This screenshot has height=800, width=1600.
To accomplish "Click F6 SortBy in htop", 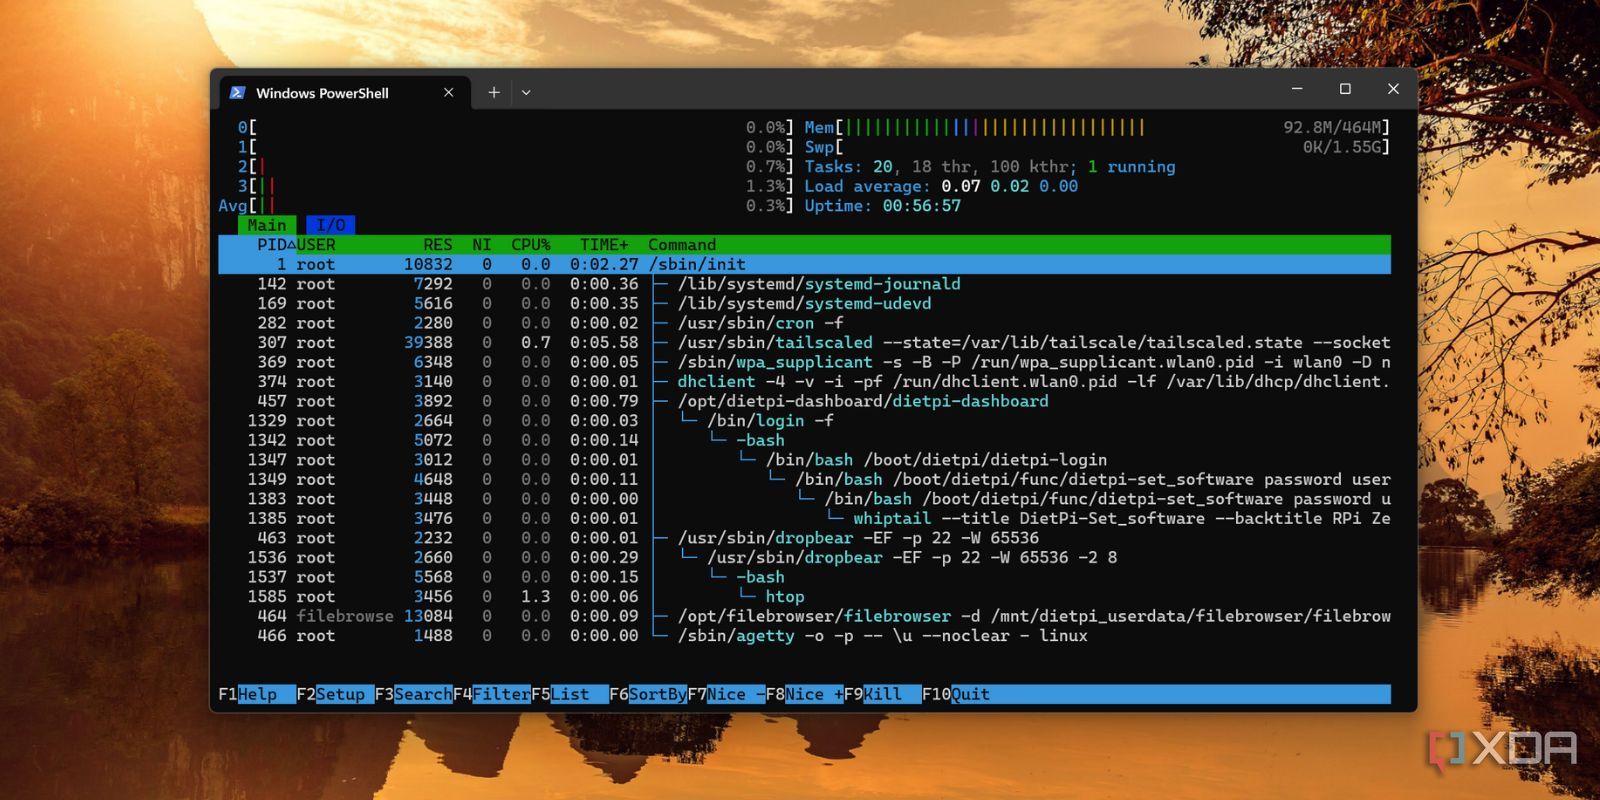I will [x=648, y=694].
